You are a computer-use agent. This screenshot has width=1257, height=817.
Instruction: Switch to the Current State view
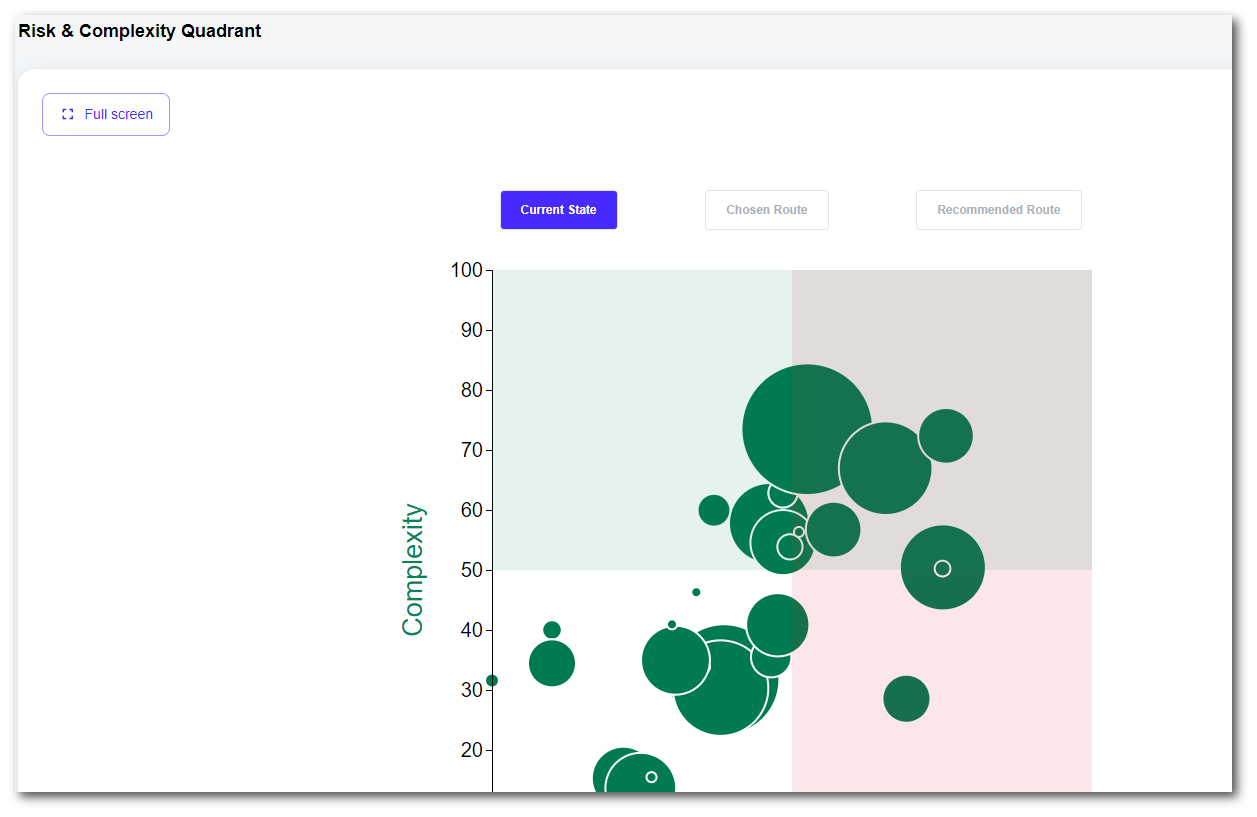tap(558, 210)
